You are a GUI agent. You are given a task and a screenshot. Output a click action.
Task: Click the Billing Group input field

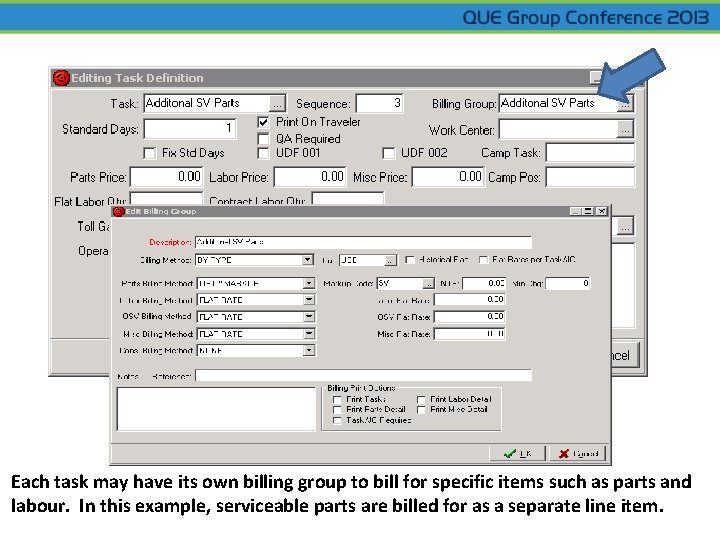point(558,103)
